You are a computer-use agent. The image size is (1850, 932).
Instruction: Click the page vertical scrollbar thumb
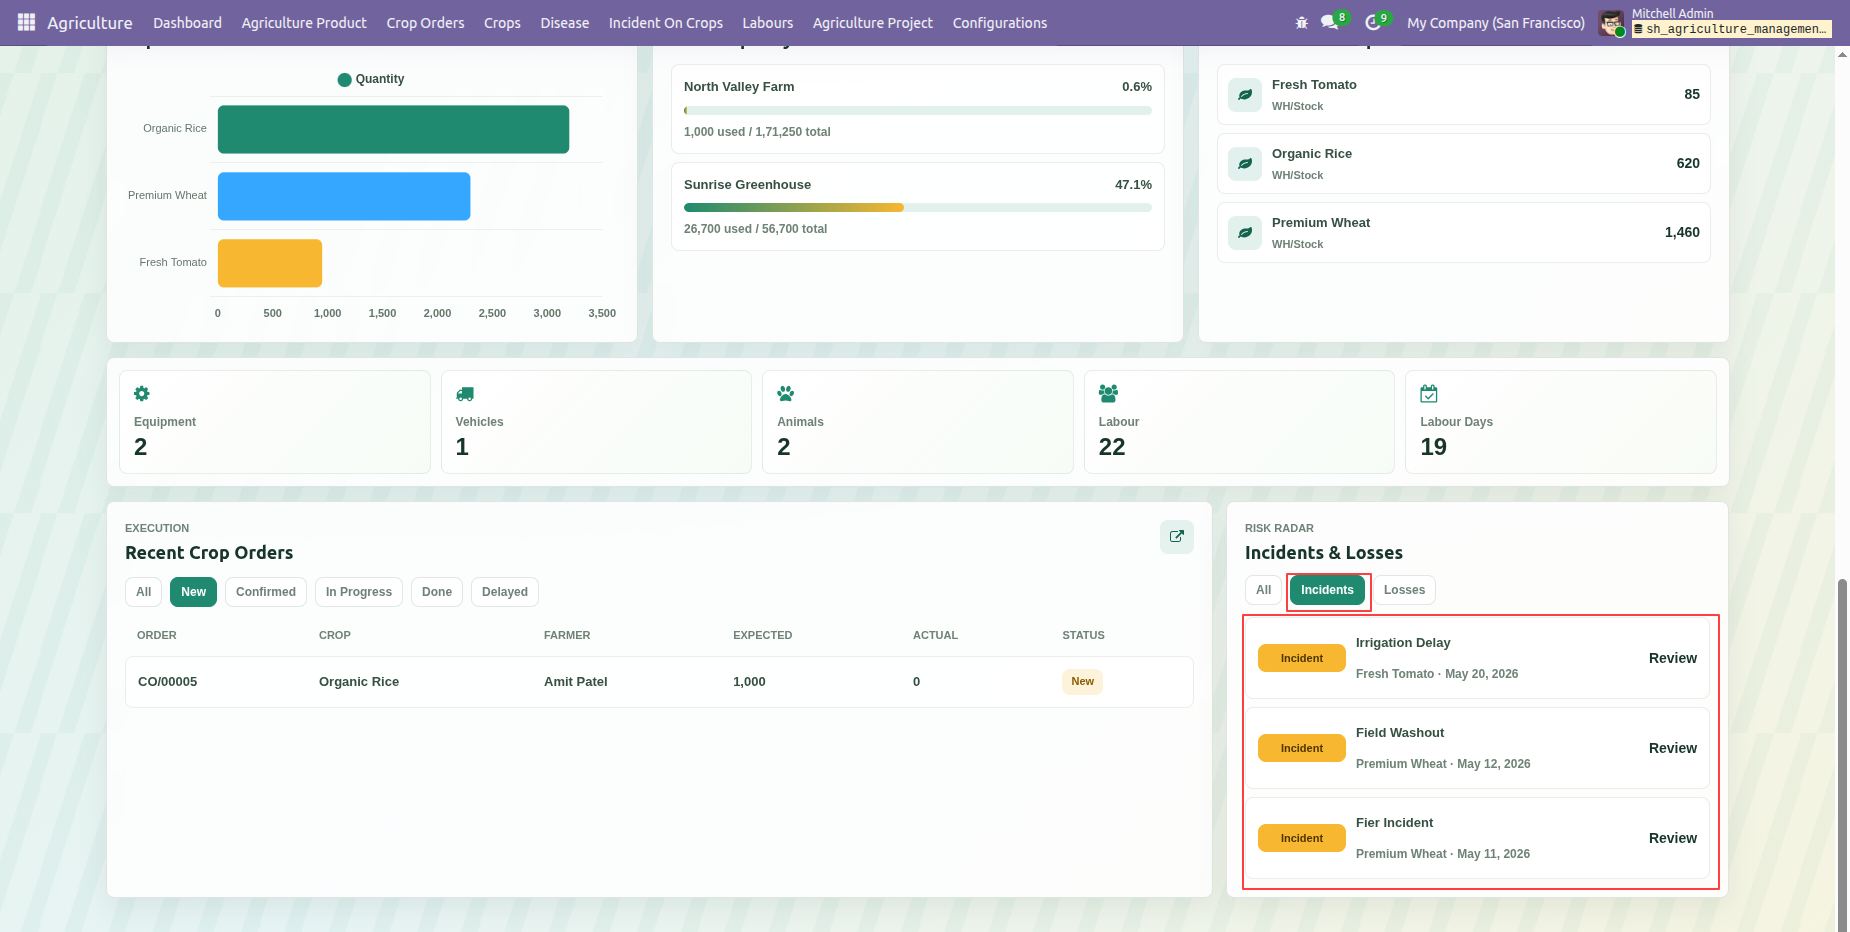pyautogui.click(x=1842, y=755)
